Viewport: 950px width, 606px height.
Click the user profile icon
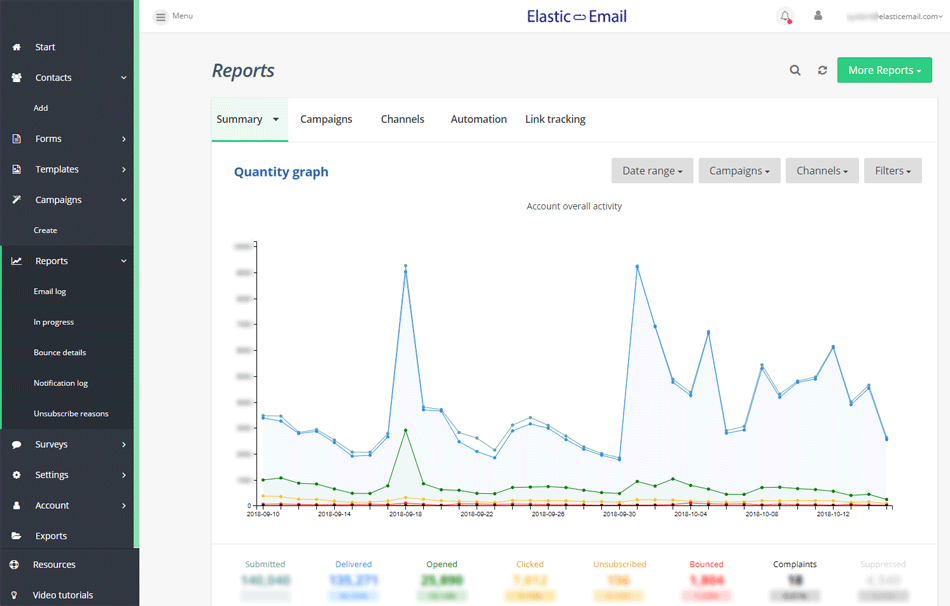(x=818, y=16)
